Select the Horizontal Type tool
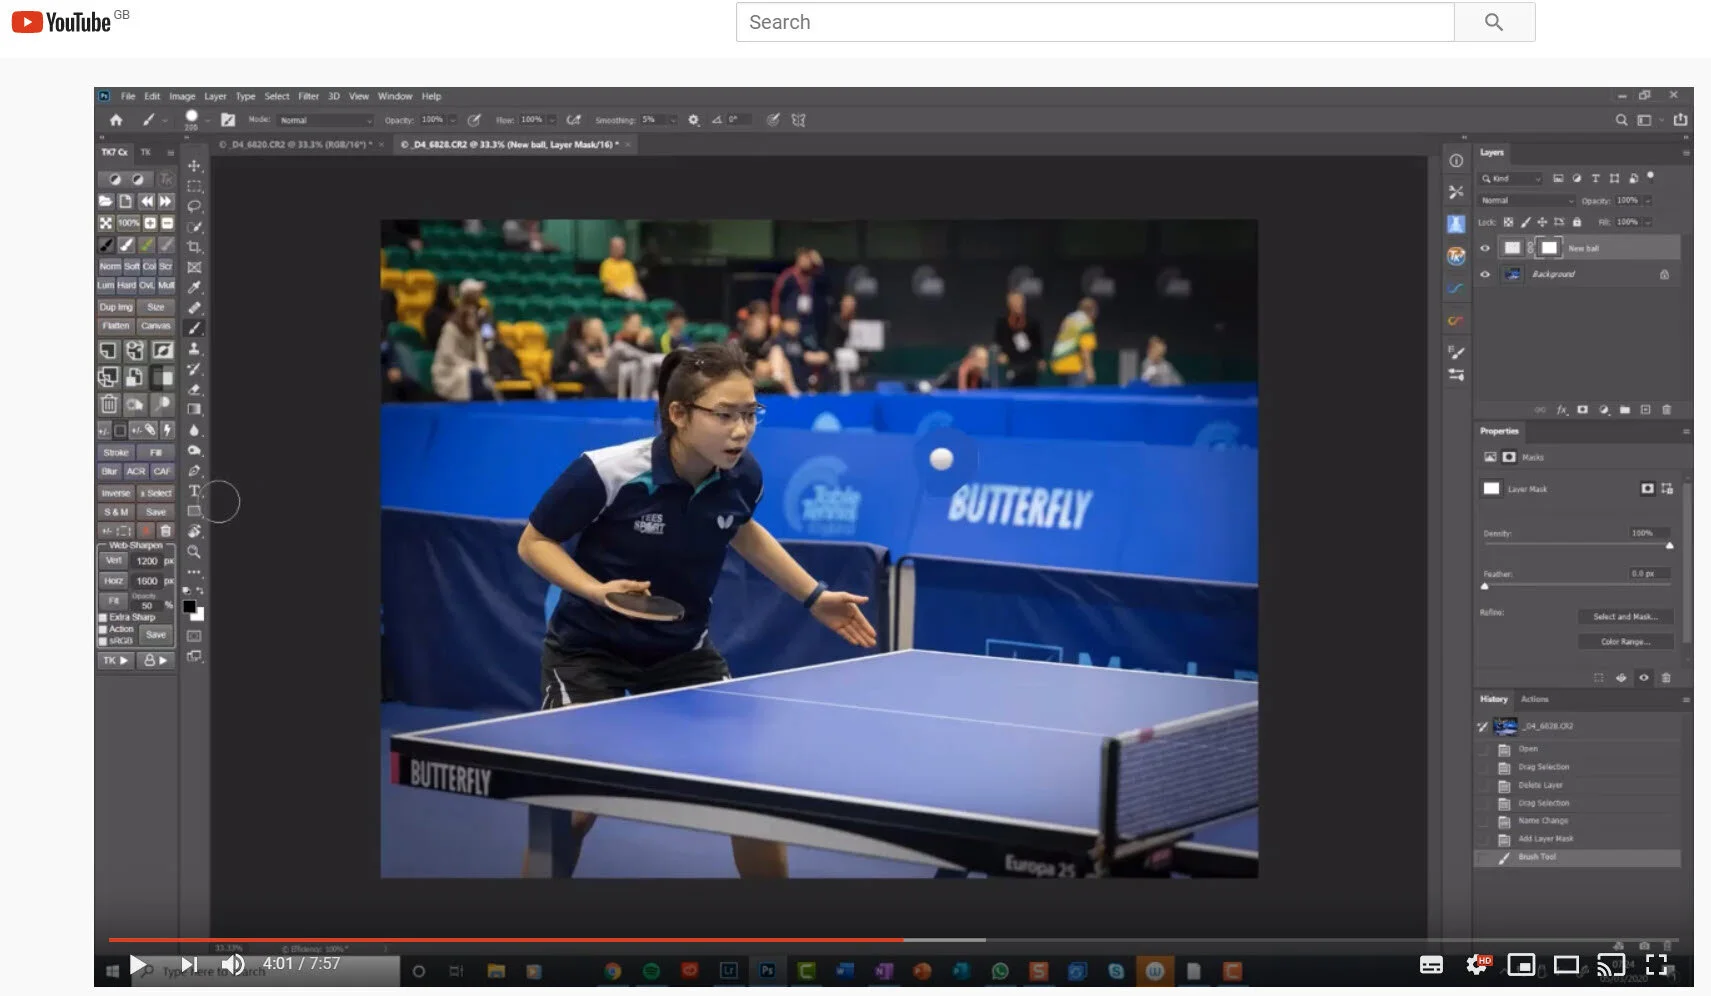The image size is (1711, 996). click(x=194, y=491)
